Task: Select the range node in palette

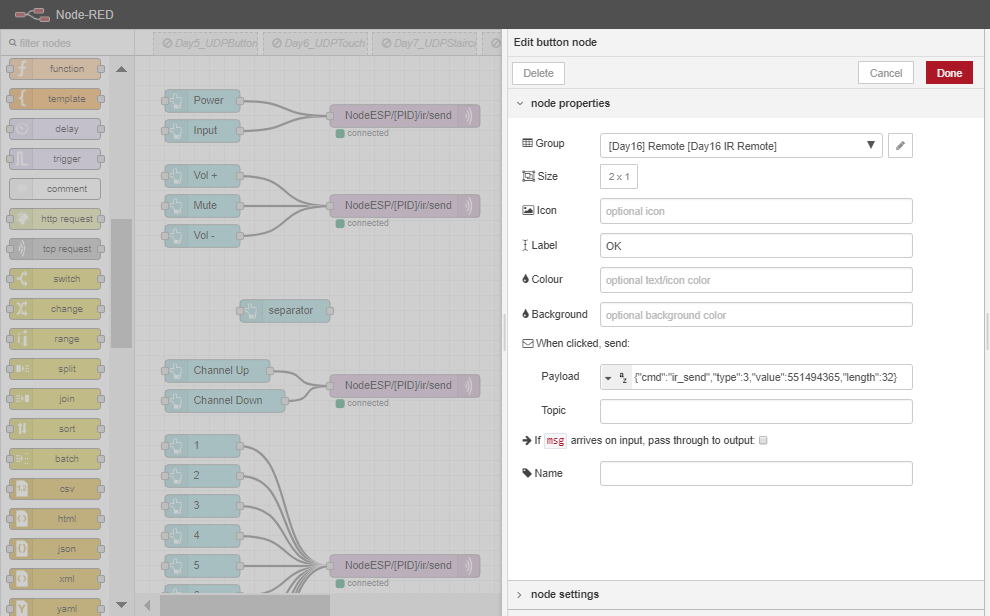Action: click(55, 339)
